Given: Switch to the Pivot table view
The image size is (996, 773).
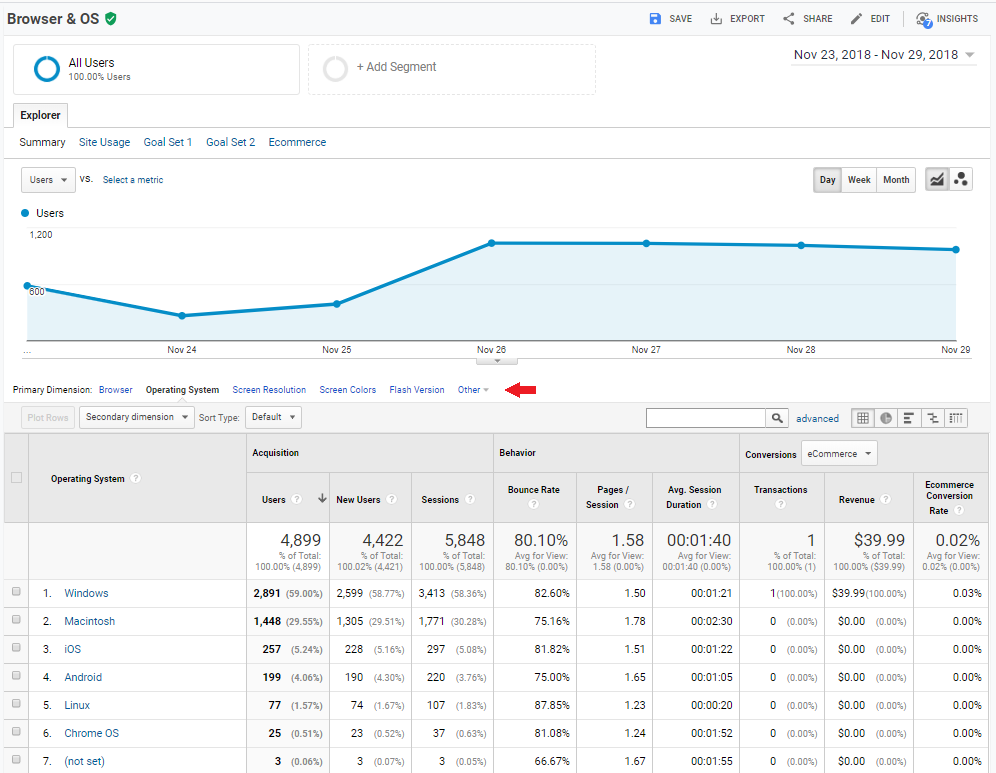Looking at the screenshot, I should pyautogui.click(x=957, y=417).
